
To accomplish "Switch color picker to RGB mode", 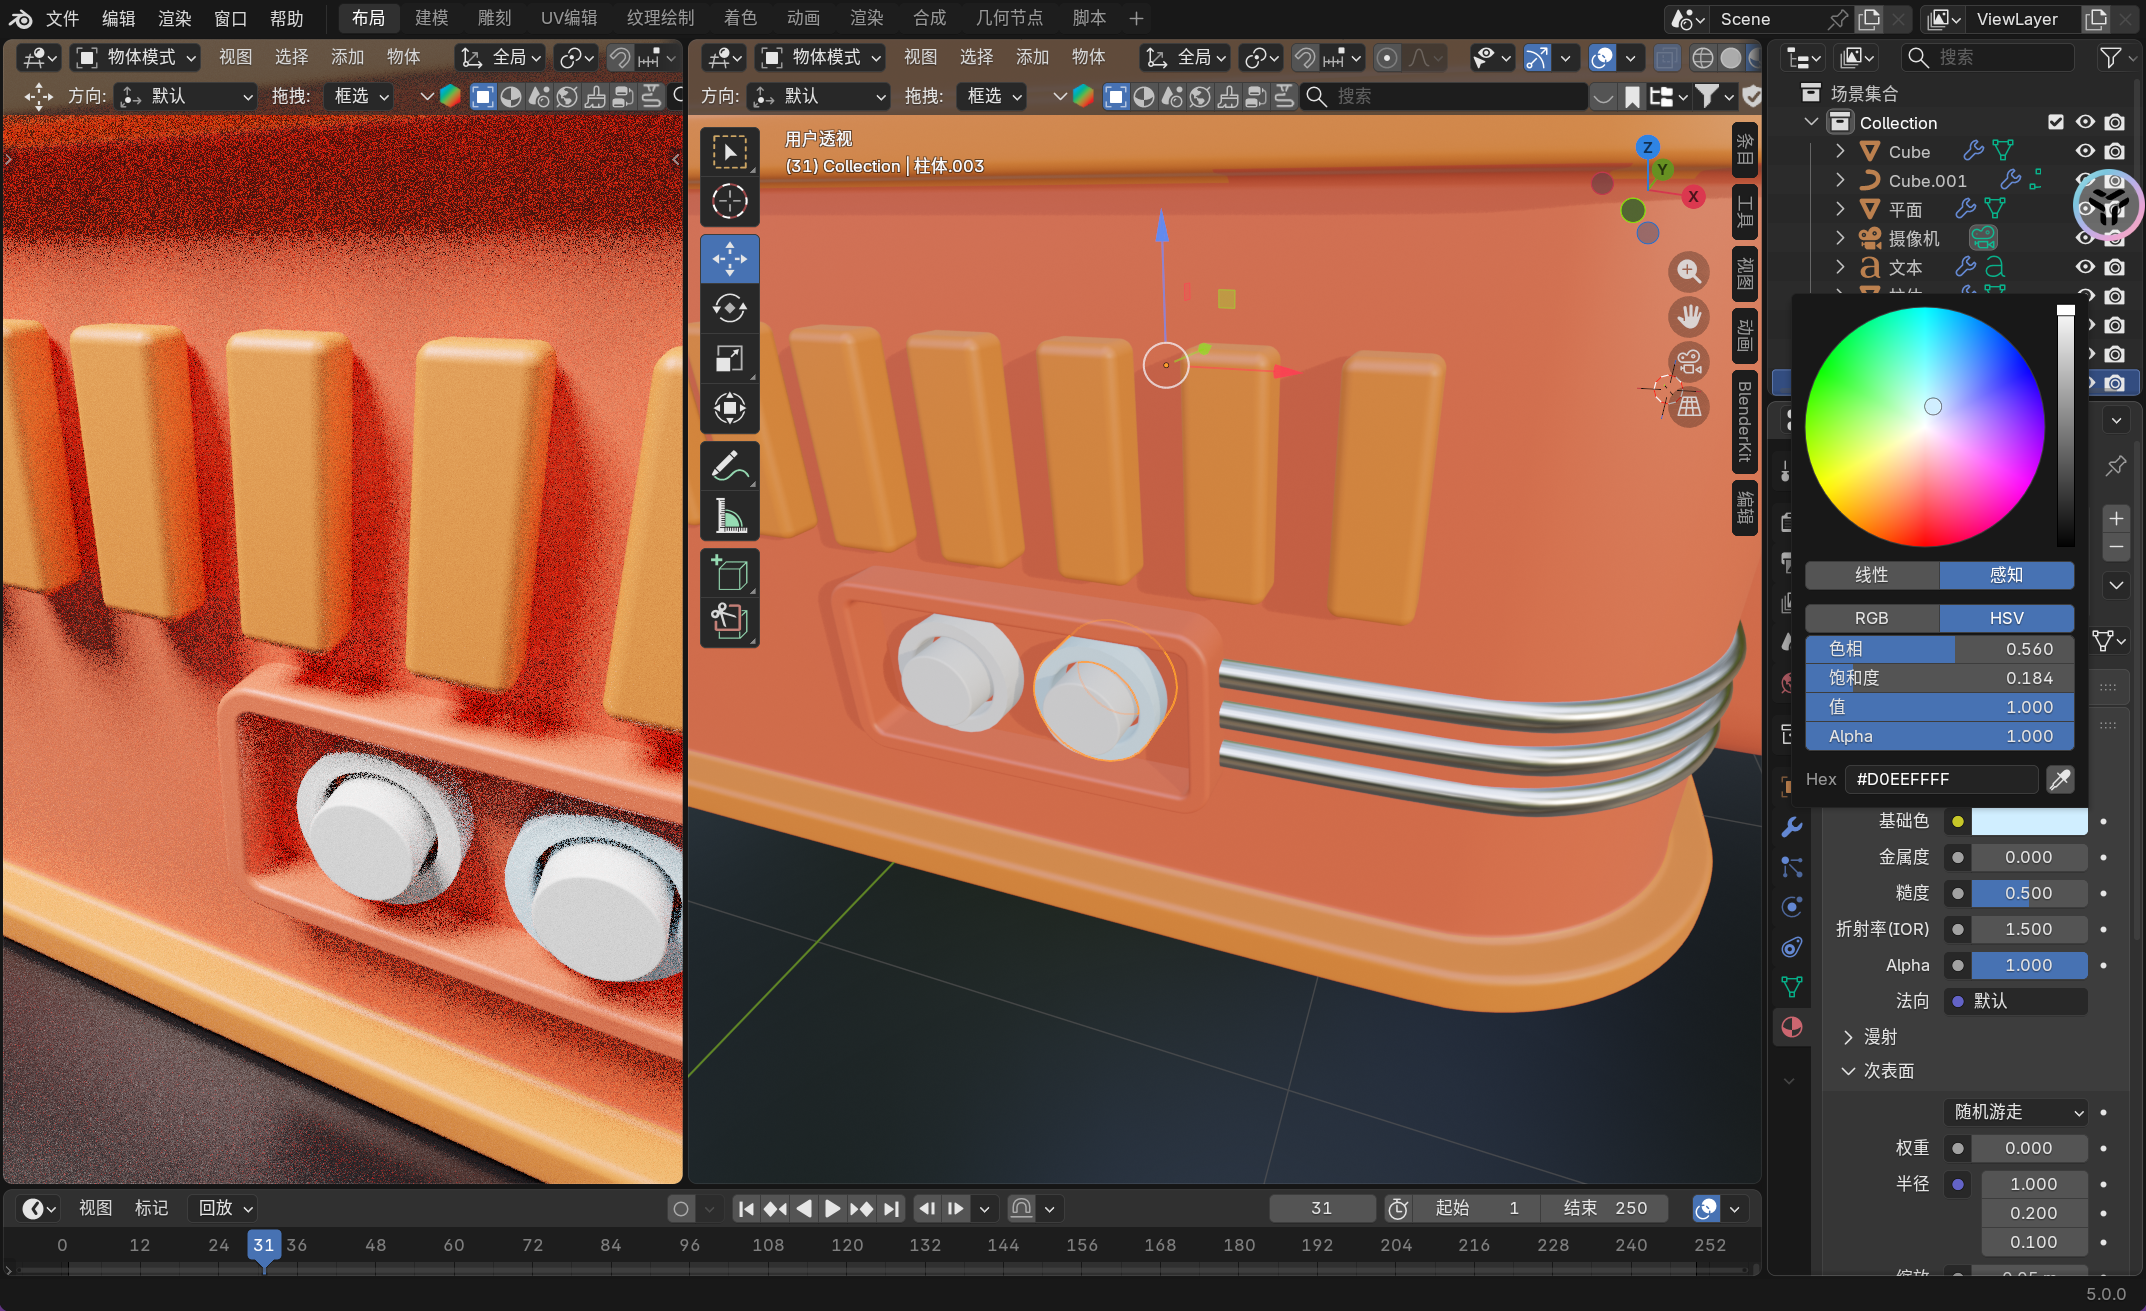I will tap(1871, 618).
